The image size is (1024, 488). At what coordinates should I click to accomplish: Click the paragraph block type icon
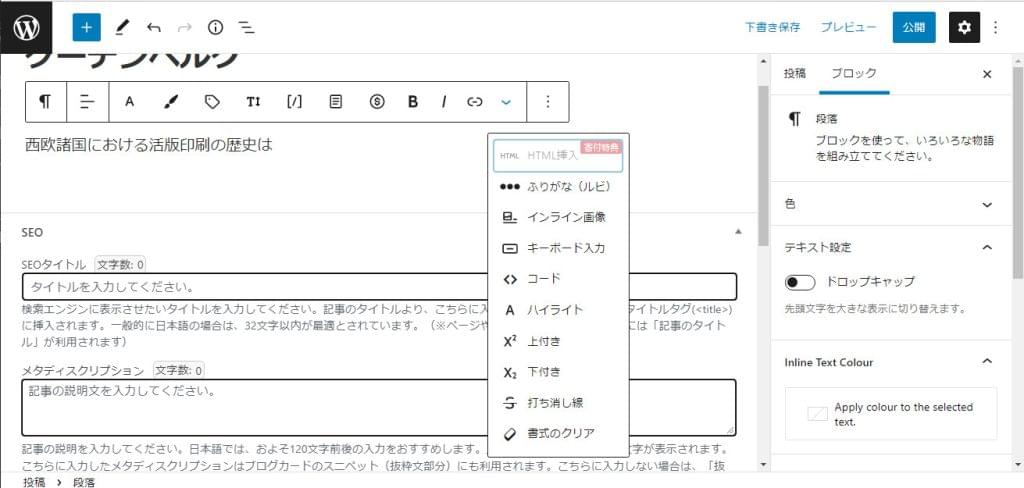coord(45,102)
